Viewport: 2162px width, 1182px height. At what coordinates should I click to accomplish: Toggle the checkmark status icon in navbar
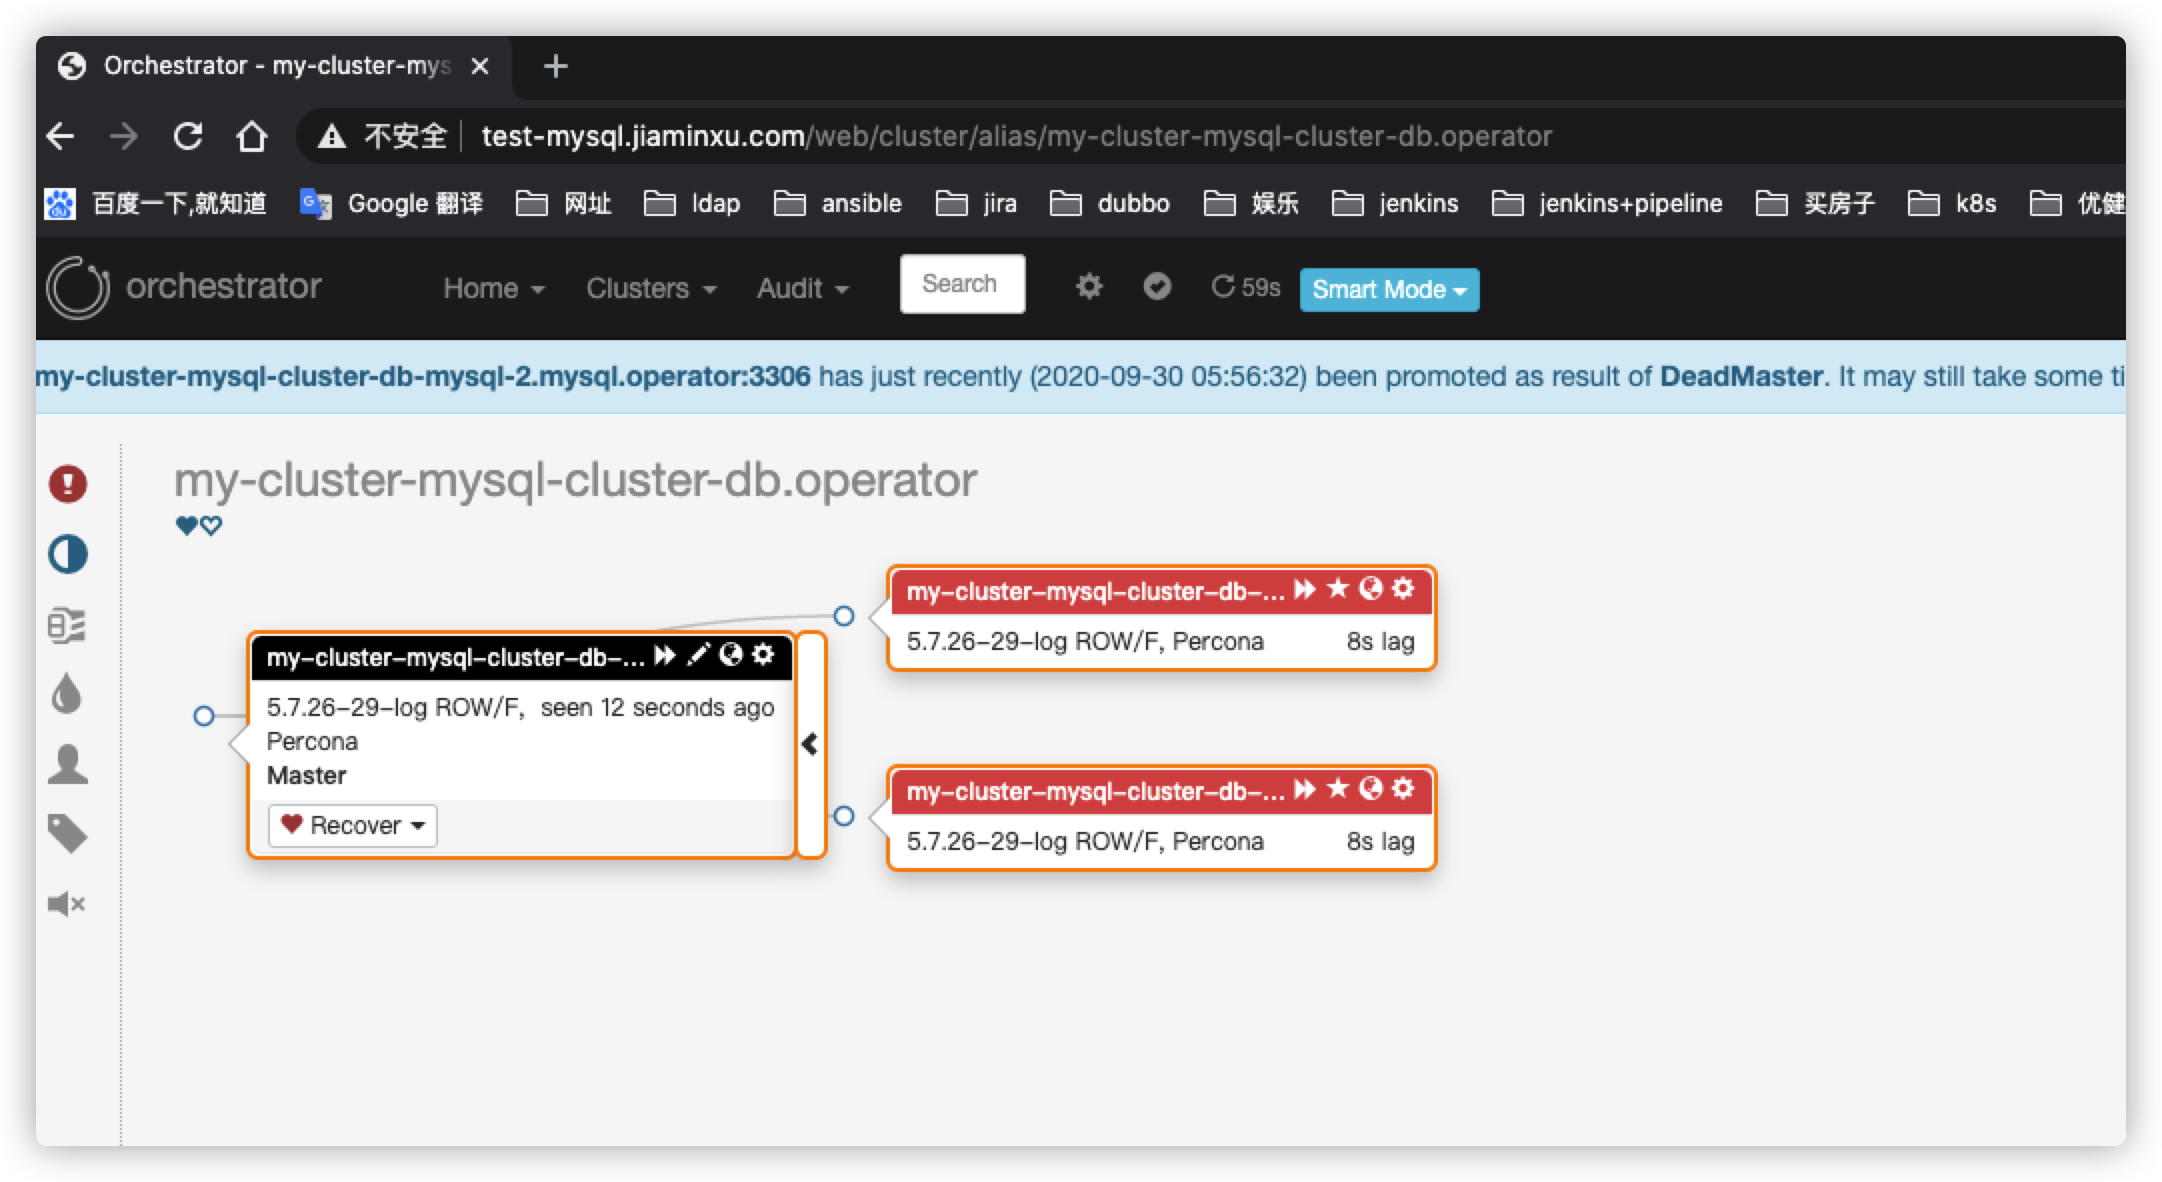tap(1157, 287)
